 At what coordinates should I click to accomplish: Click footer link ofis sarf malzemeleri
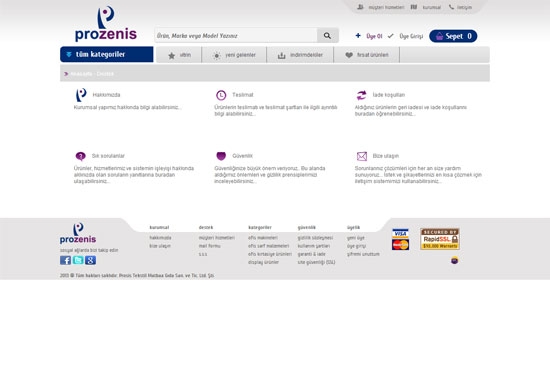[x=269, y=246]
